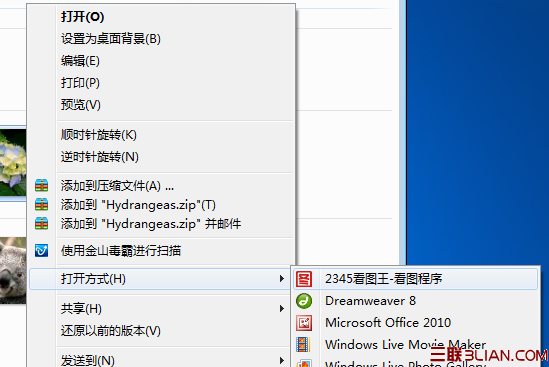
Task: Rotate clockwise with 顺时针旋转(K)
Action: click(161, 135)
